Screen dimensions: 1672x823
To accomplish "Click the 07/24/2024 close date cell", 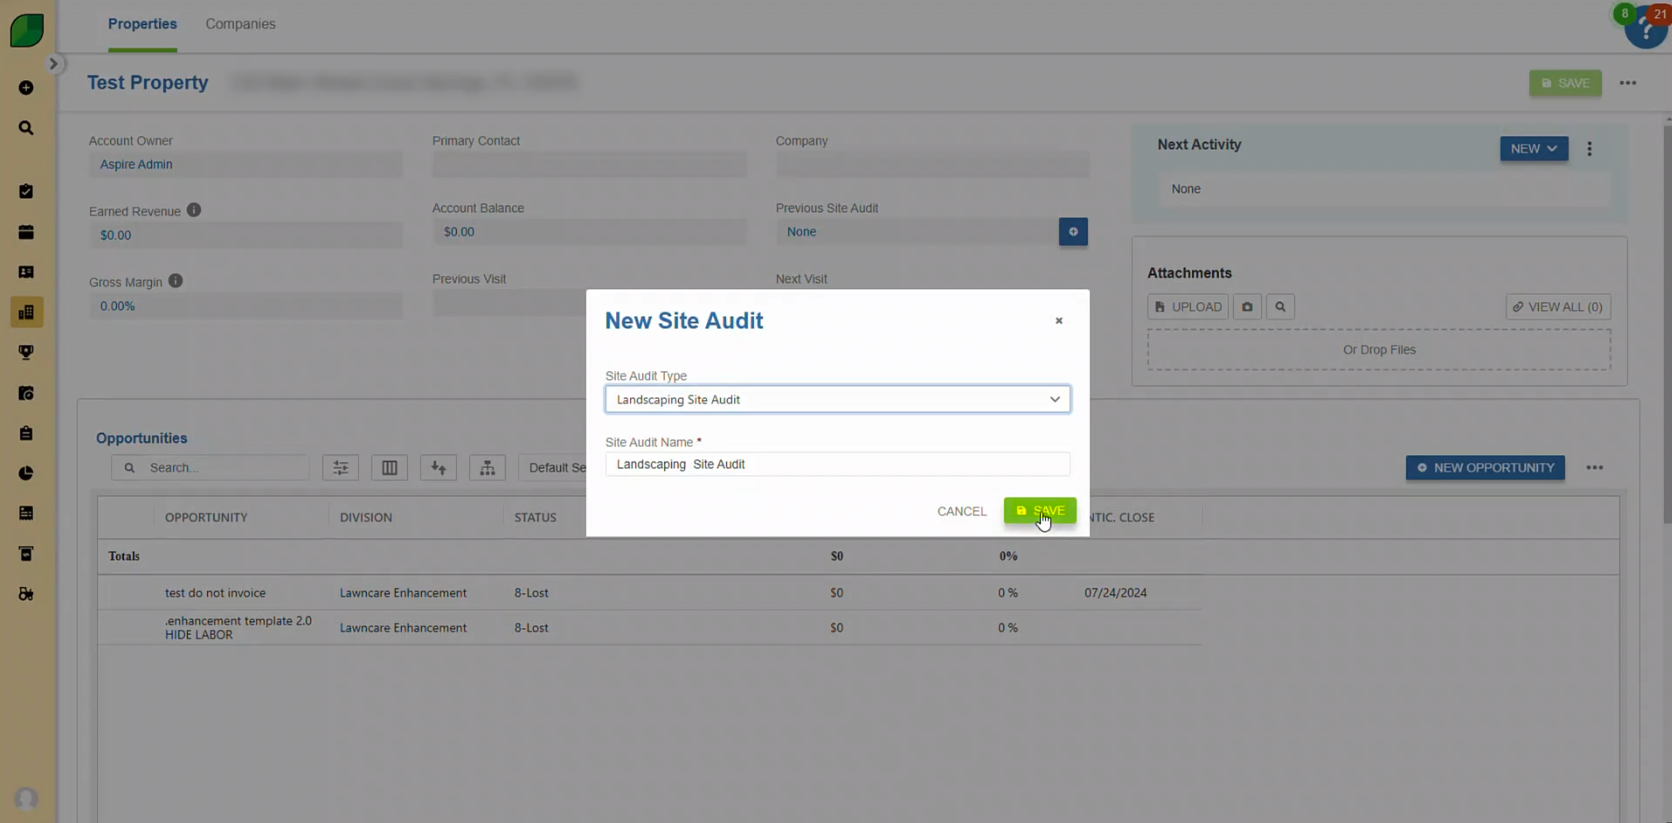I will [x=1115, y=593].
